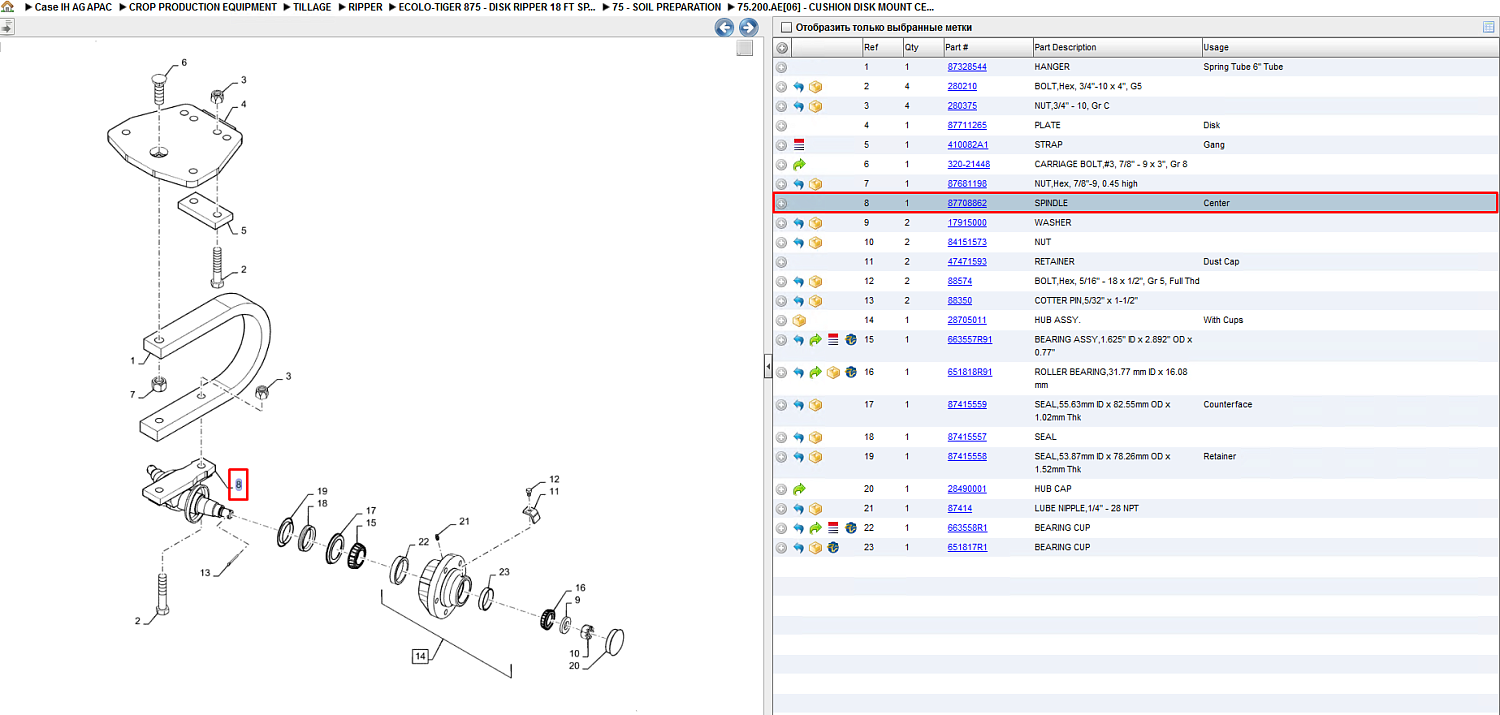Expand all rows via header plus icon
Viewport: 1500px width, 715px height.
(782, 47)
